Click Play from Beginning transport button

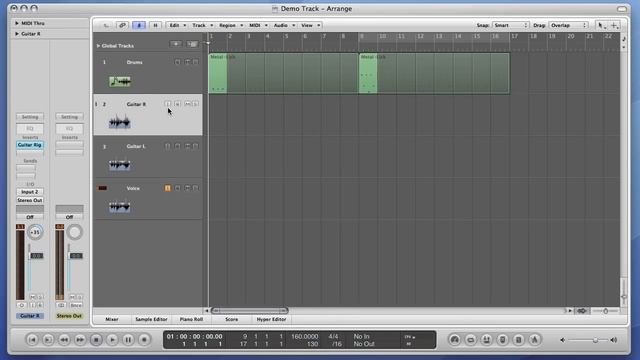(x=48, y=340)
